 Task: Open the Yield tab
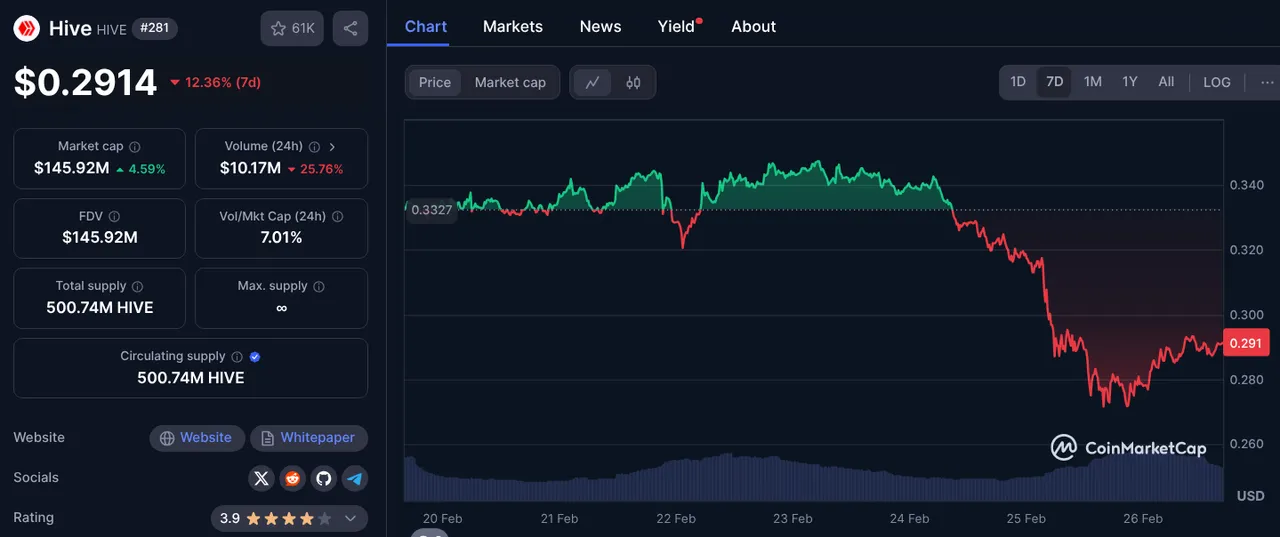coord(677,26)
